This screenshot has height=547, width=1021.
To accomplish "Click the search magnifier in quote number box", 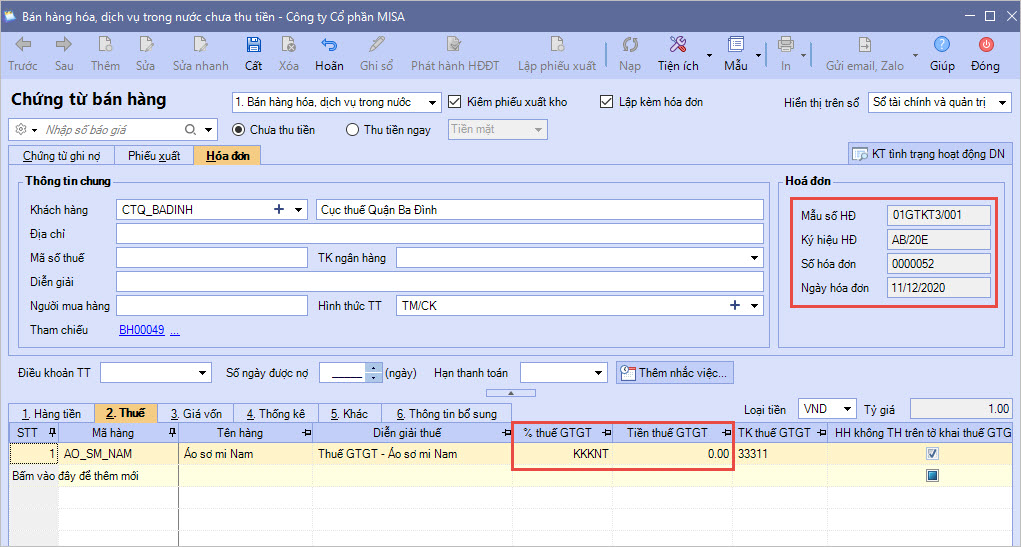I will point(191,130).
